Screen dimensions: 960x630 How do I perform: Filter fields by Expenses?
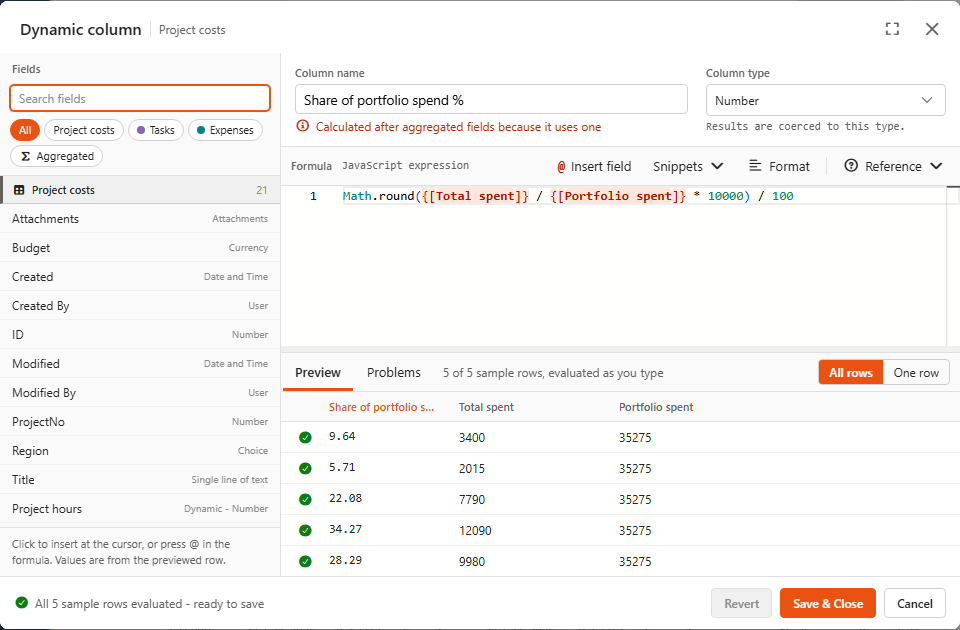coord(225,130)
